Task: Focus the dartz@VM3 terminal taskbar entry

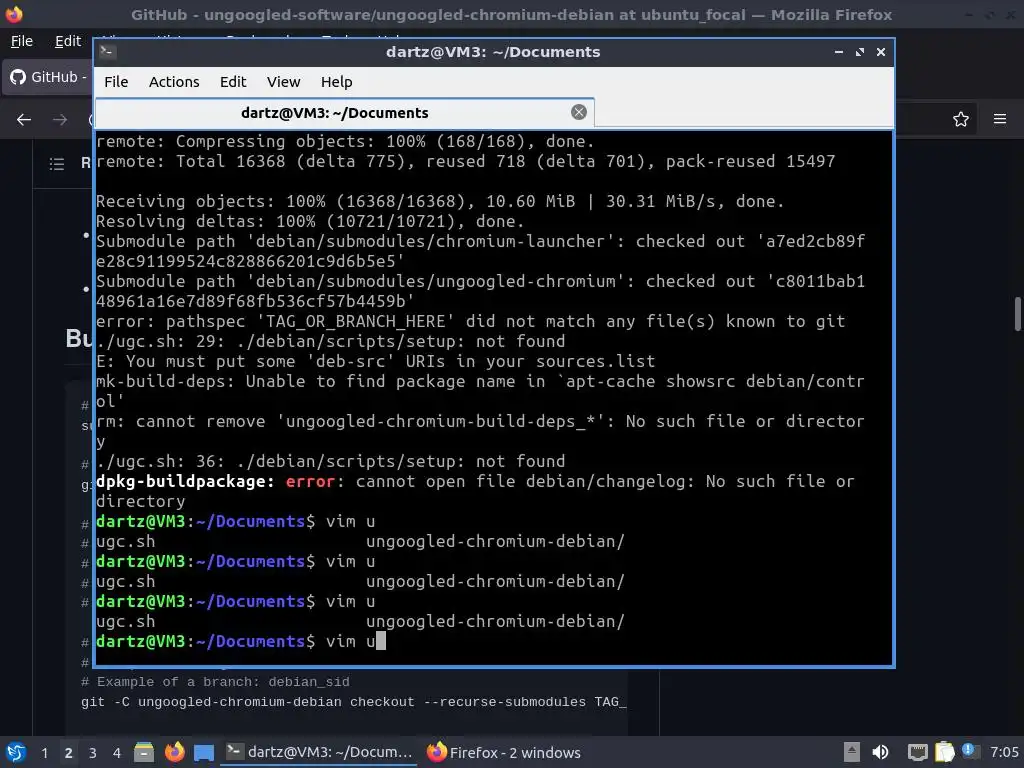Action: click(x=320, y=752)
